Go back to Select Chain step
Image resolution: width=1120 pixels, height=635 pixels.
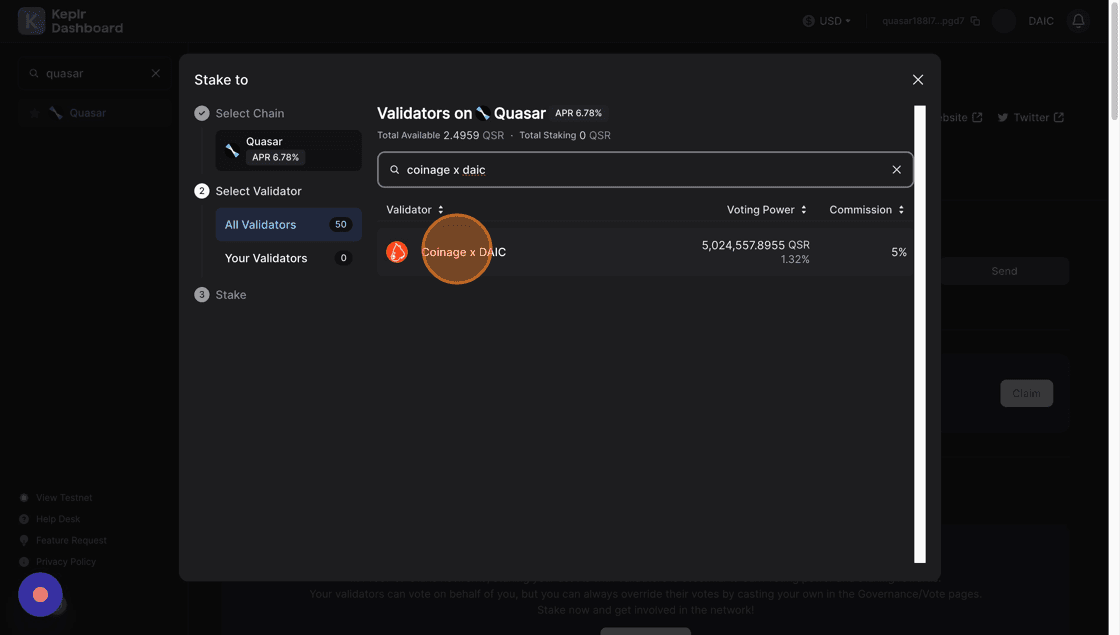click(249, 113)
